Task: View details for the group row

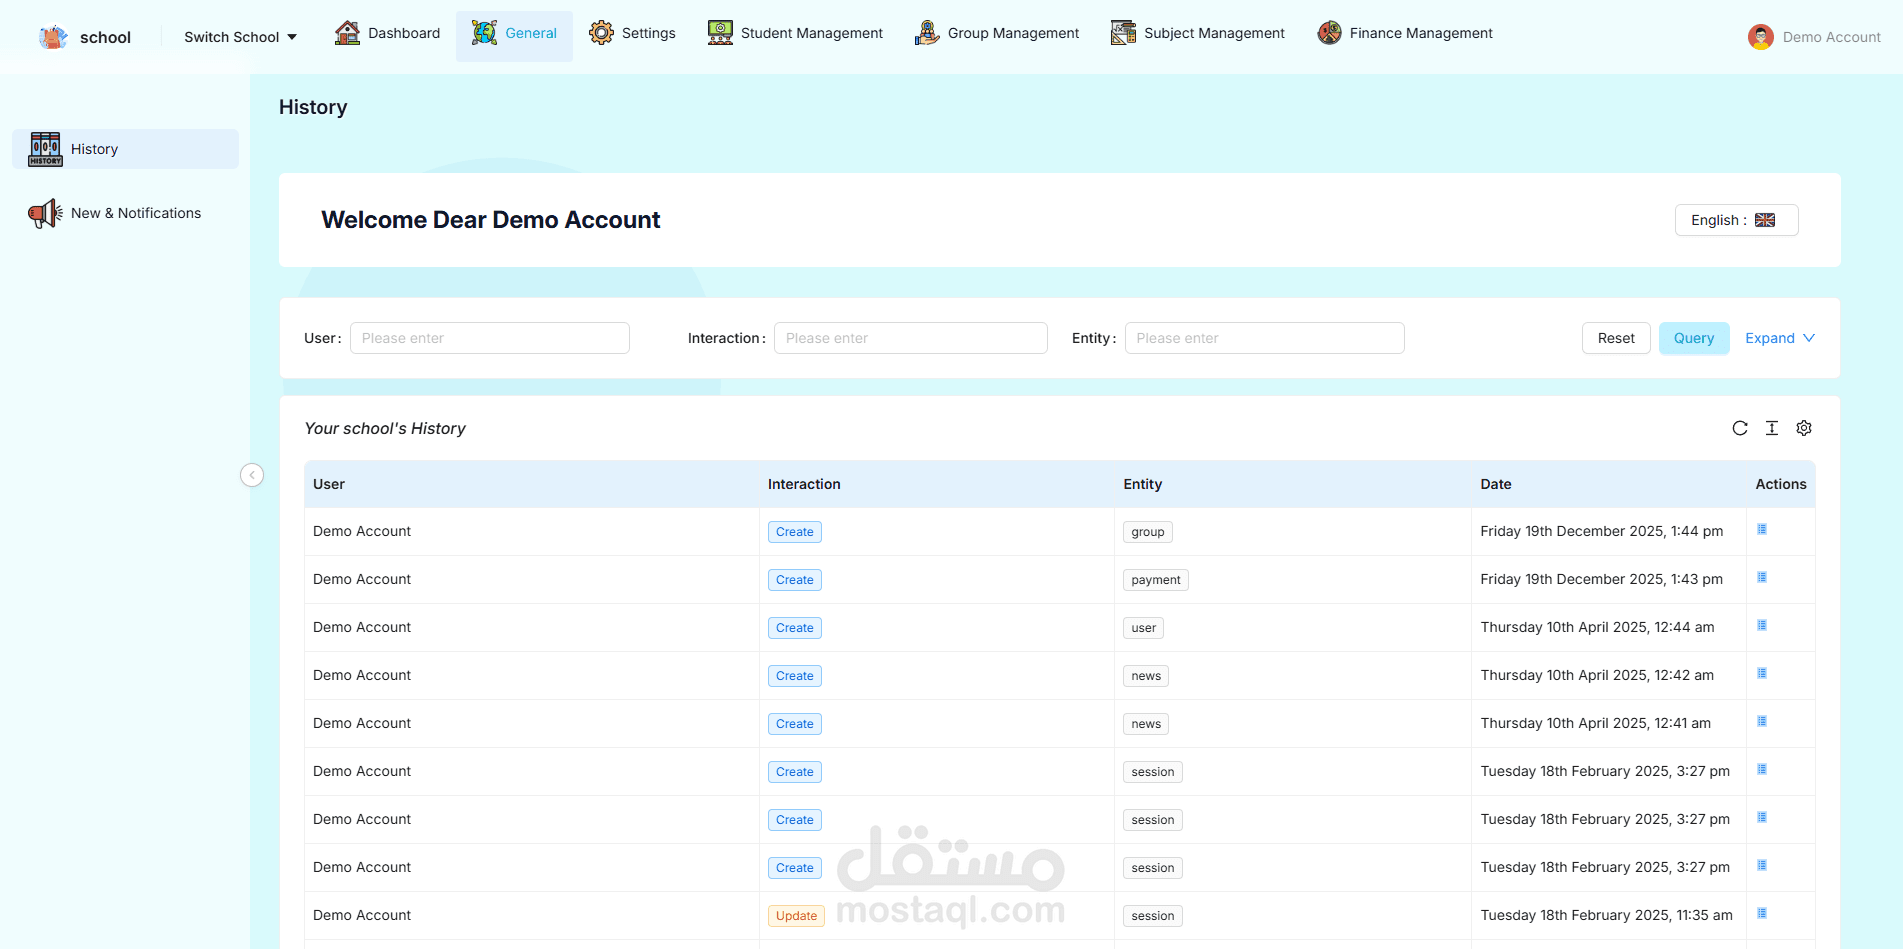Action: (1762, 530)
